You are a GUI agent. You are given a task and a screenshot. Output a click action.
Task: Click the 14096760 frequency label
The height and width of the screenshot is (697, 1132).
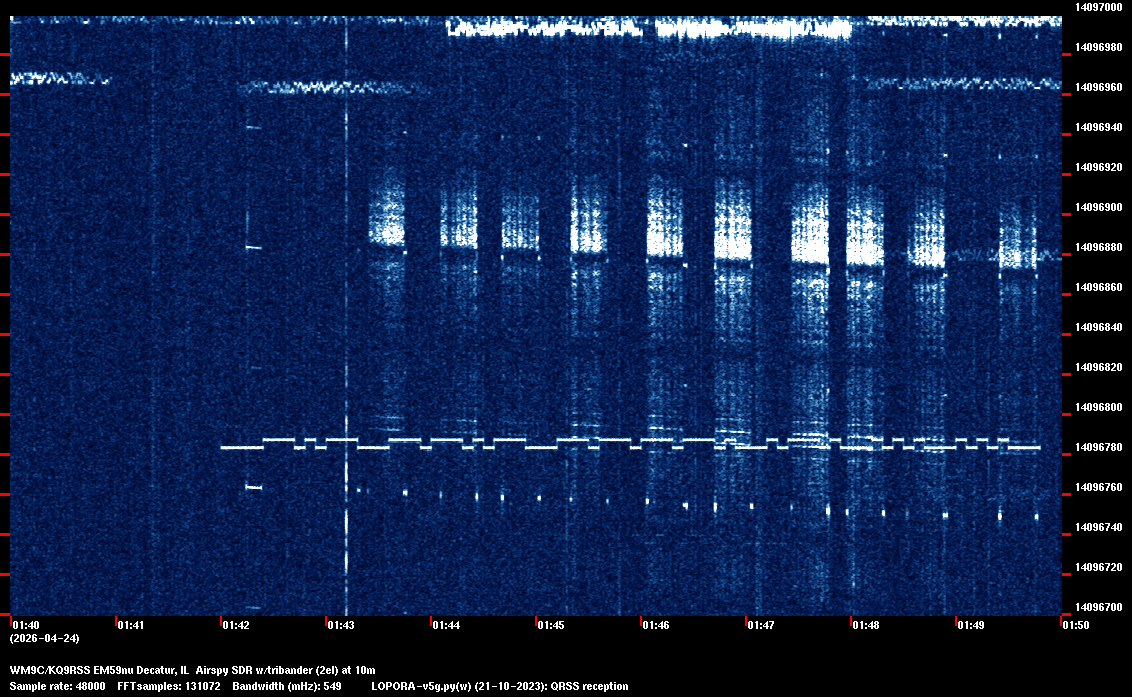click(1099, 487)
